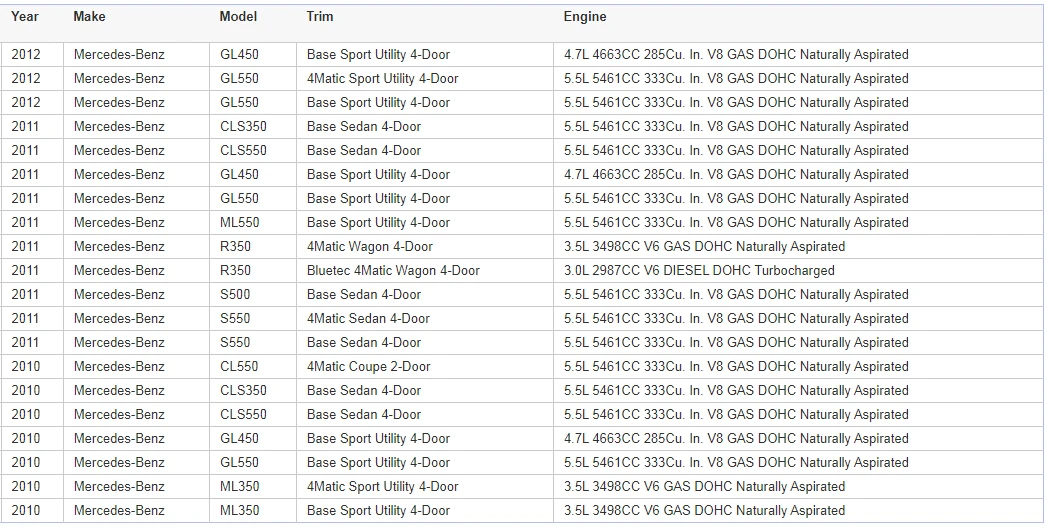Image resolution: width=1047 pixels, height=531 pixels.
Task: Click the Trim column header
Action: (320, 17)
